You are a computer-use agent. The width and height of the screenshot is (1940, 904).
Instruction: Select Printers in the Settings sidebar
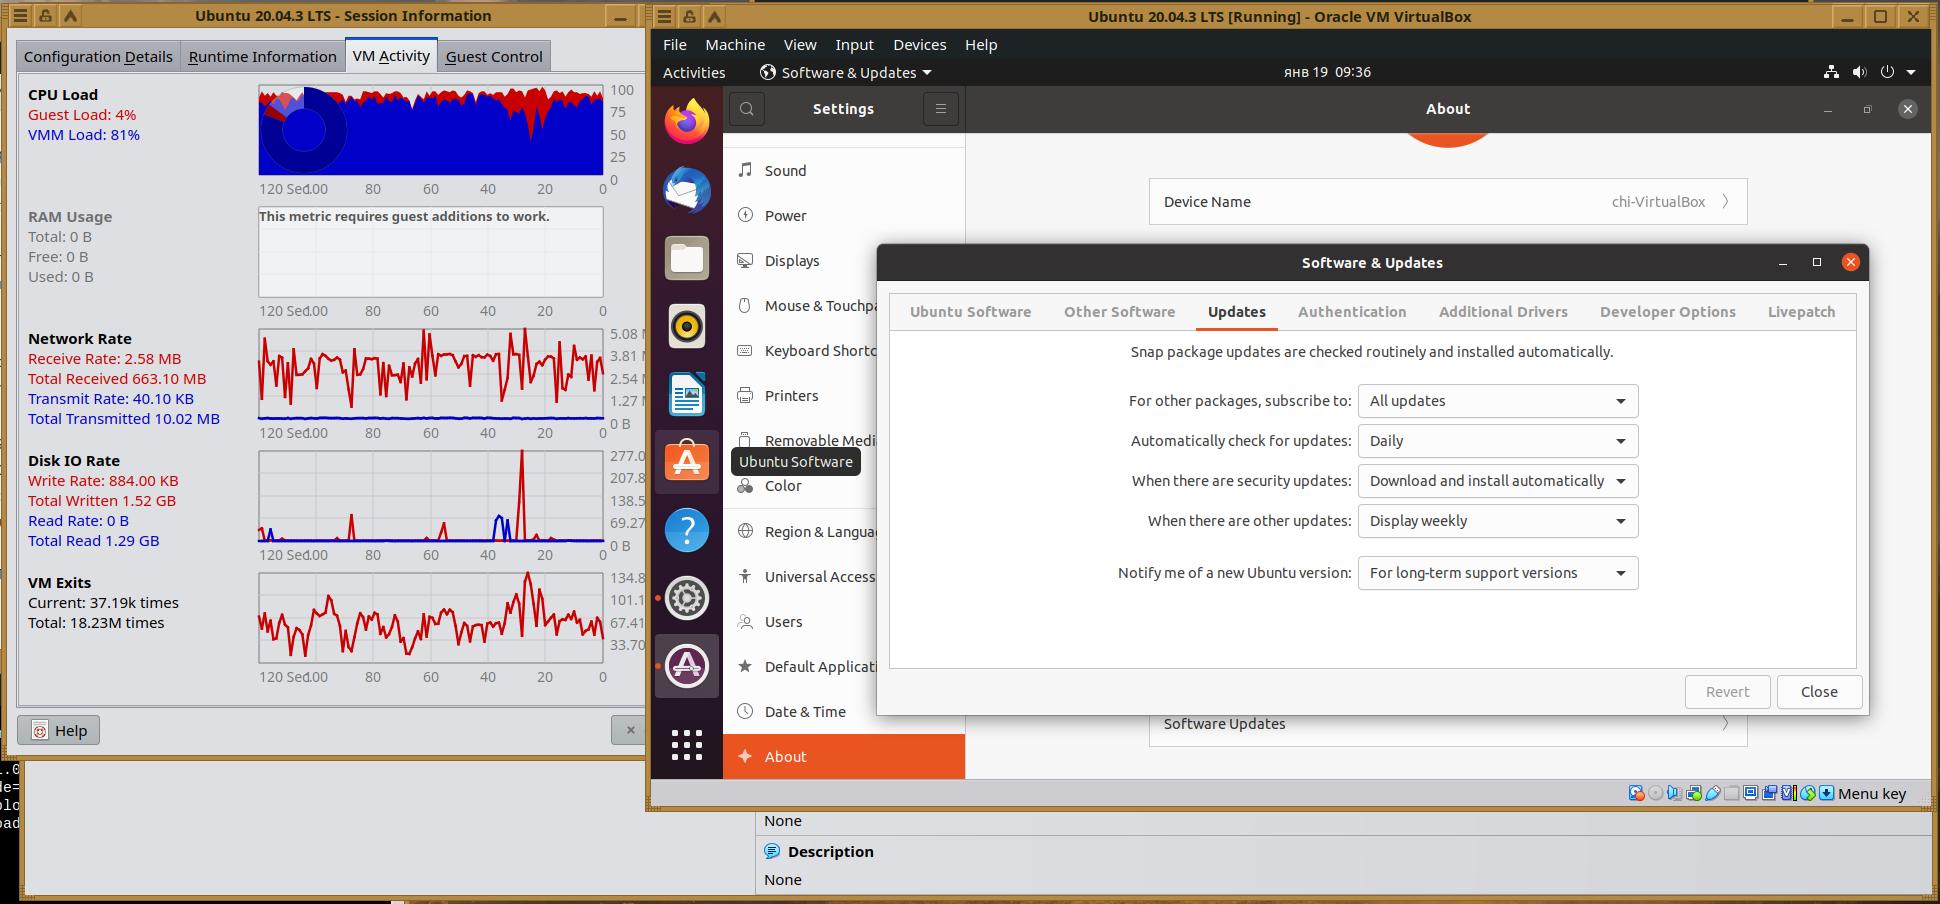pyautogui.click(x=800, y=396)
